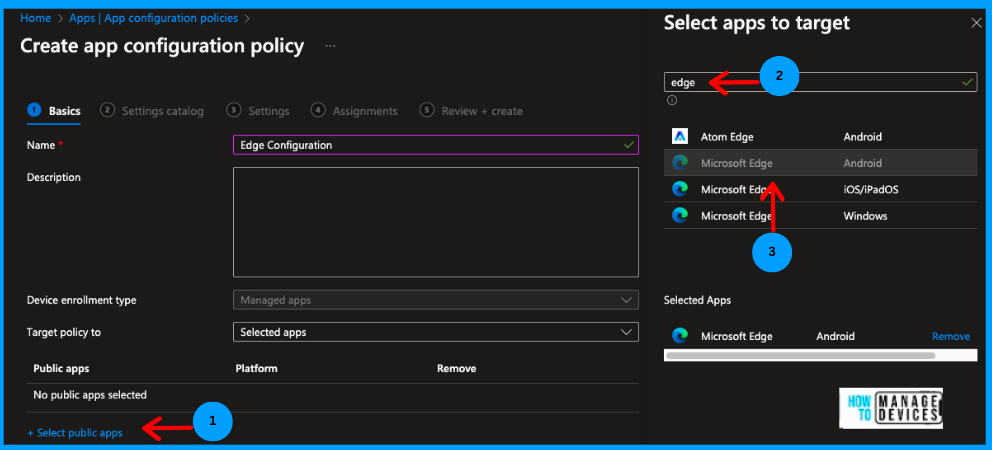Go to the Home breadcrumb link
This screenshot has width=992, height=450.
click(x=35, y=18)
